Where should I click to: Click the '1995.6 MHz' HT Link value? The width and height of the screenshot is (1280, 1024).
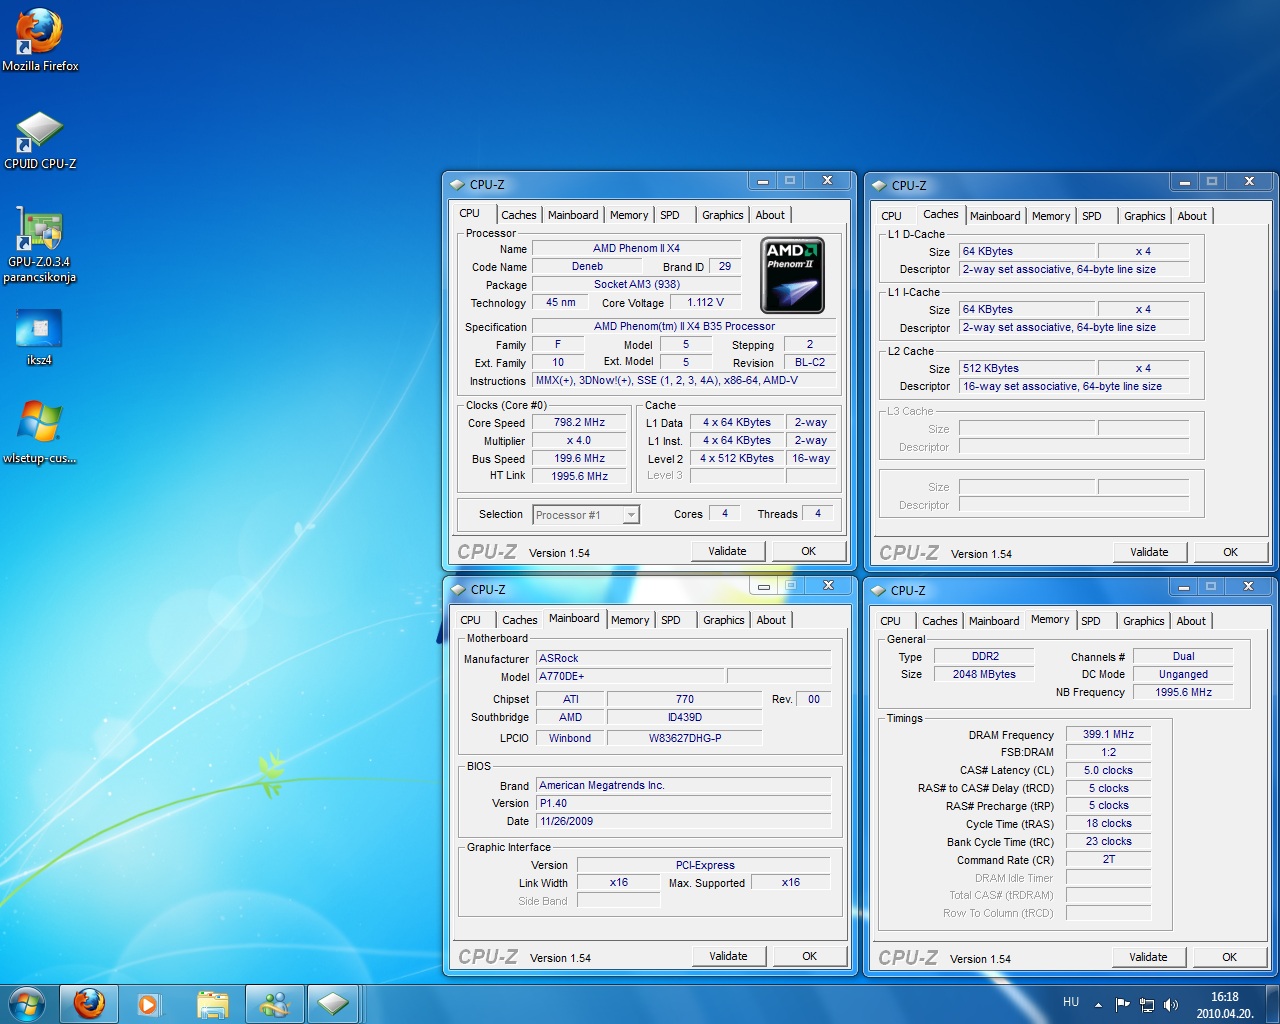click(579, 476)
